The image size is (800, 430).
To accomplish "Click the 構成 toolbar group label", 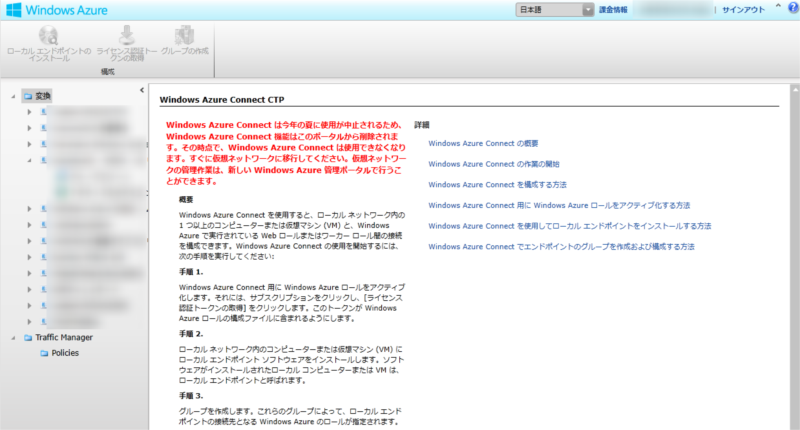I will (108, 71).
